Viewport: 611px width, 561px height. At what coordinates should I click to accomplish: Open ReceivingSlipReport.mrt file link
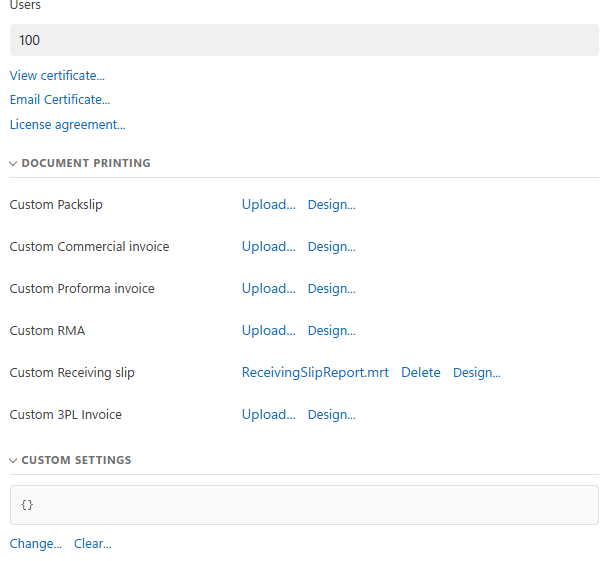315,372
